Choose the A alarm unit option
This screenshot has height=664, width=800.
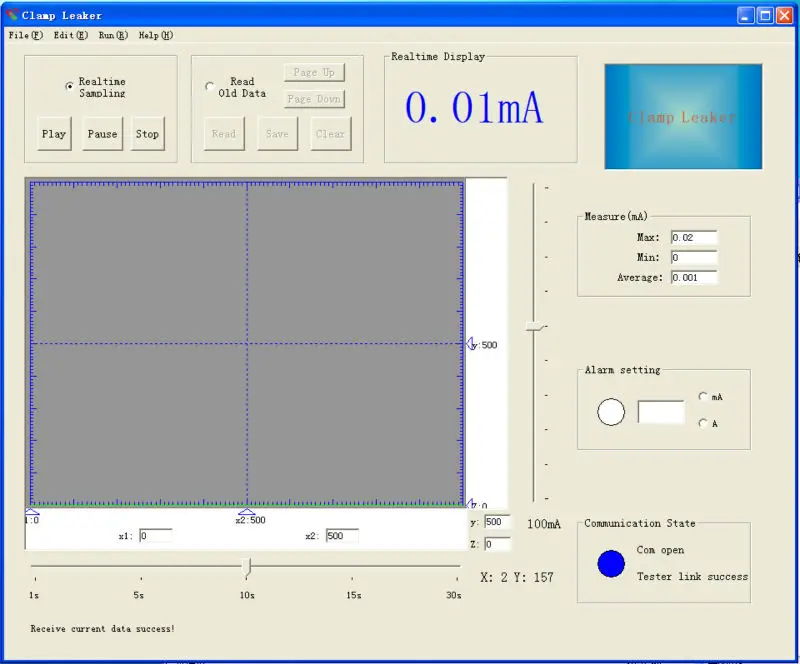click(x=703, y=423)
